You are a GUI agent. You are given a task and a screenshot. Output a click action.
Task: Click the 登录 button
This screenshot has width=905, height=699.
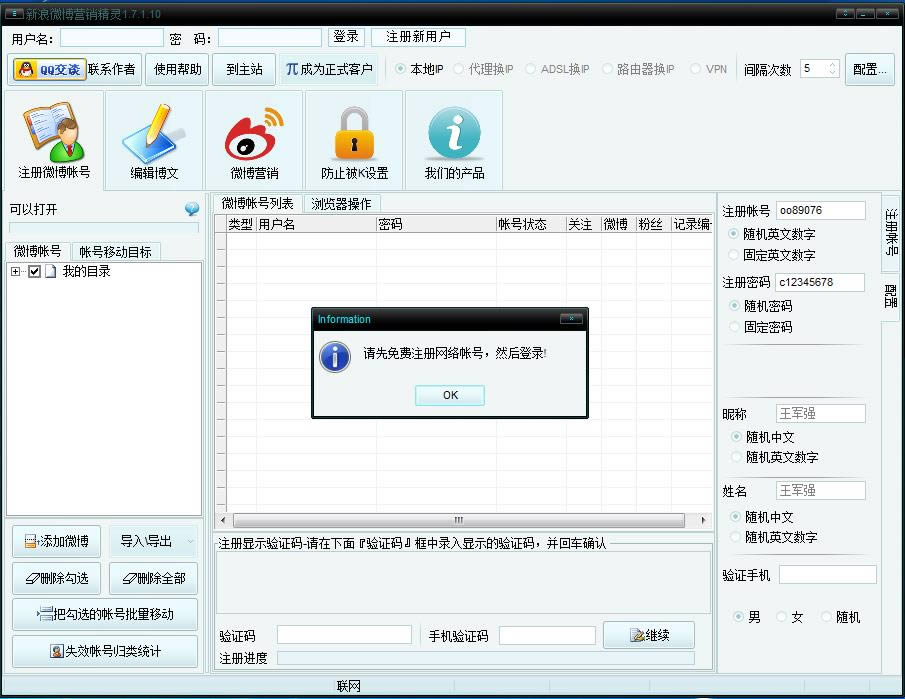[346, 37]
